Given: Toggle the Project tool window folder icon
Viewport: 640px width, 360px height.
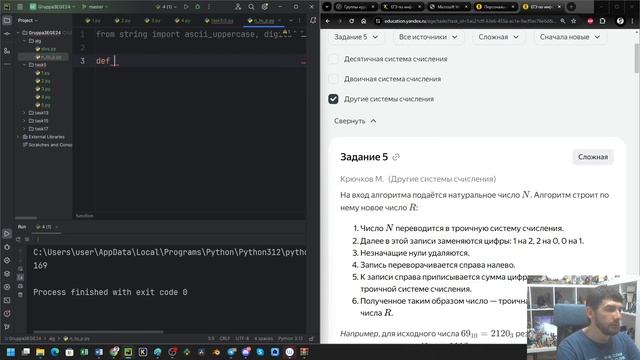Looking at the screenshot, I should (x=7, y=20).
